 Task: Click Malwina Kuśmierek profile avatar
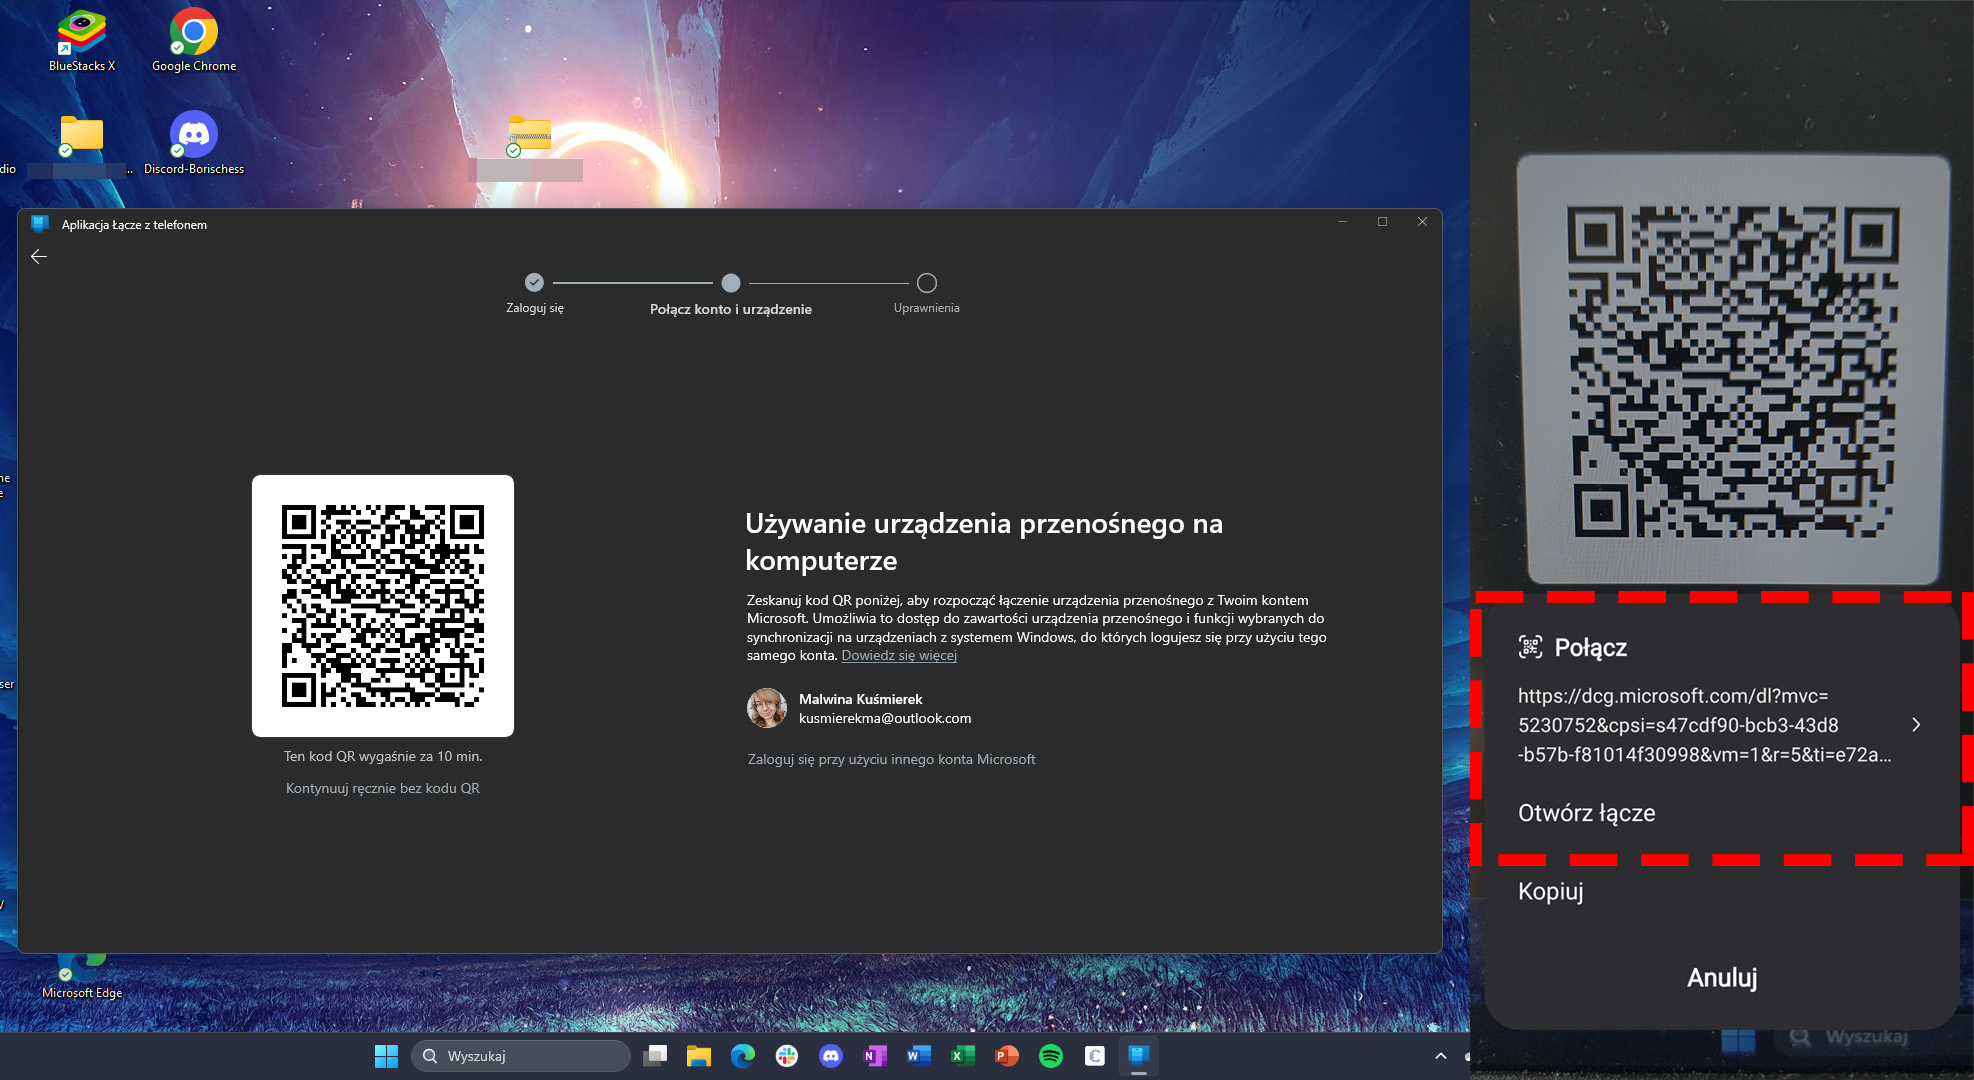click(x=767, y=708)
